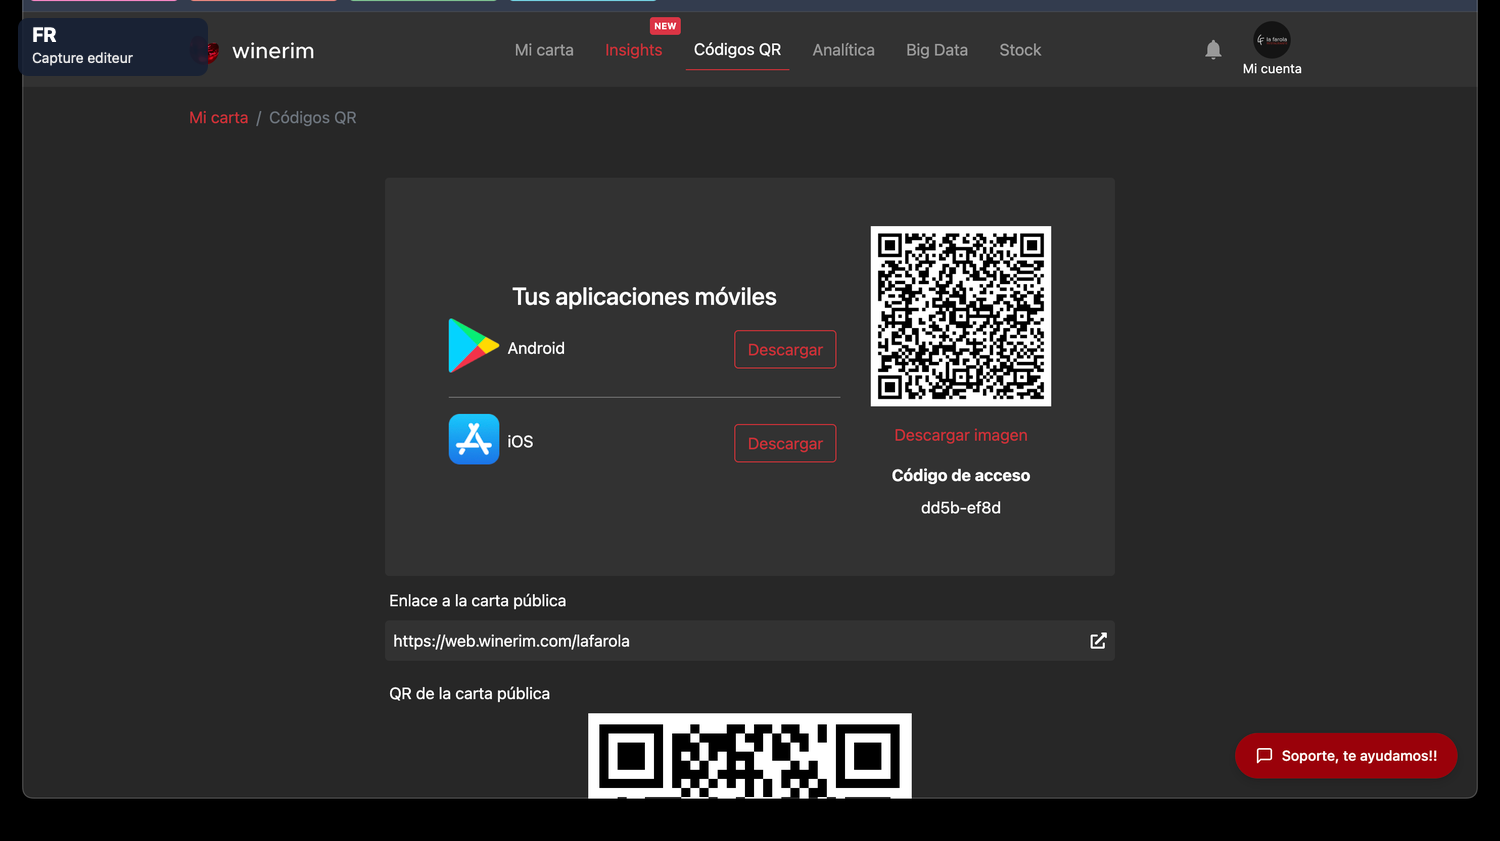Open the Mi carta tab

[544, 50]
